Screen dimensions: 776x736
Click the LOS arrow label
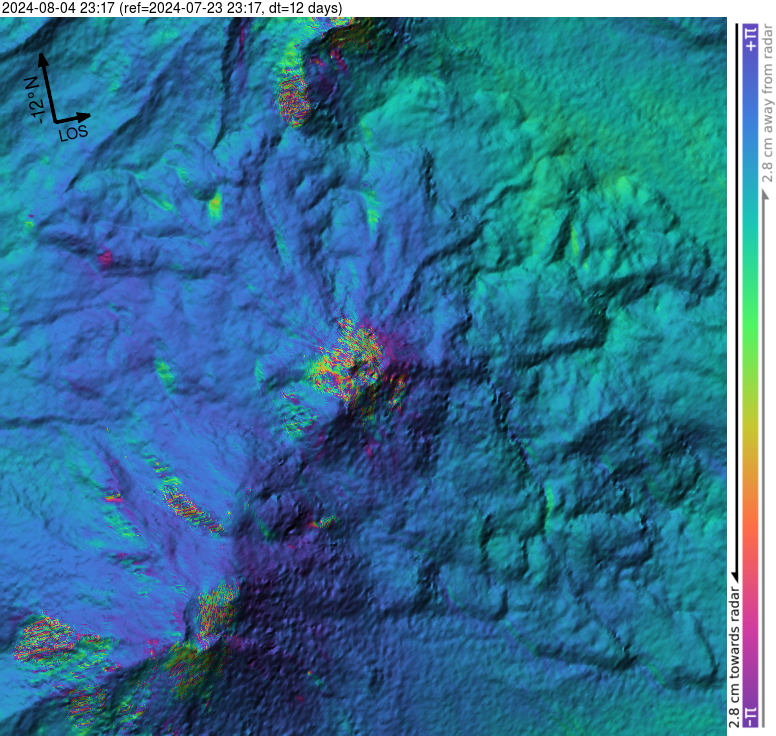[73, 133]
